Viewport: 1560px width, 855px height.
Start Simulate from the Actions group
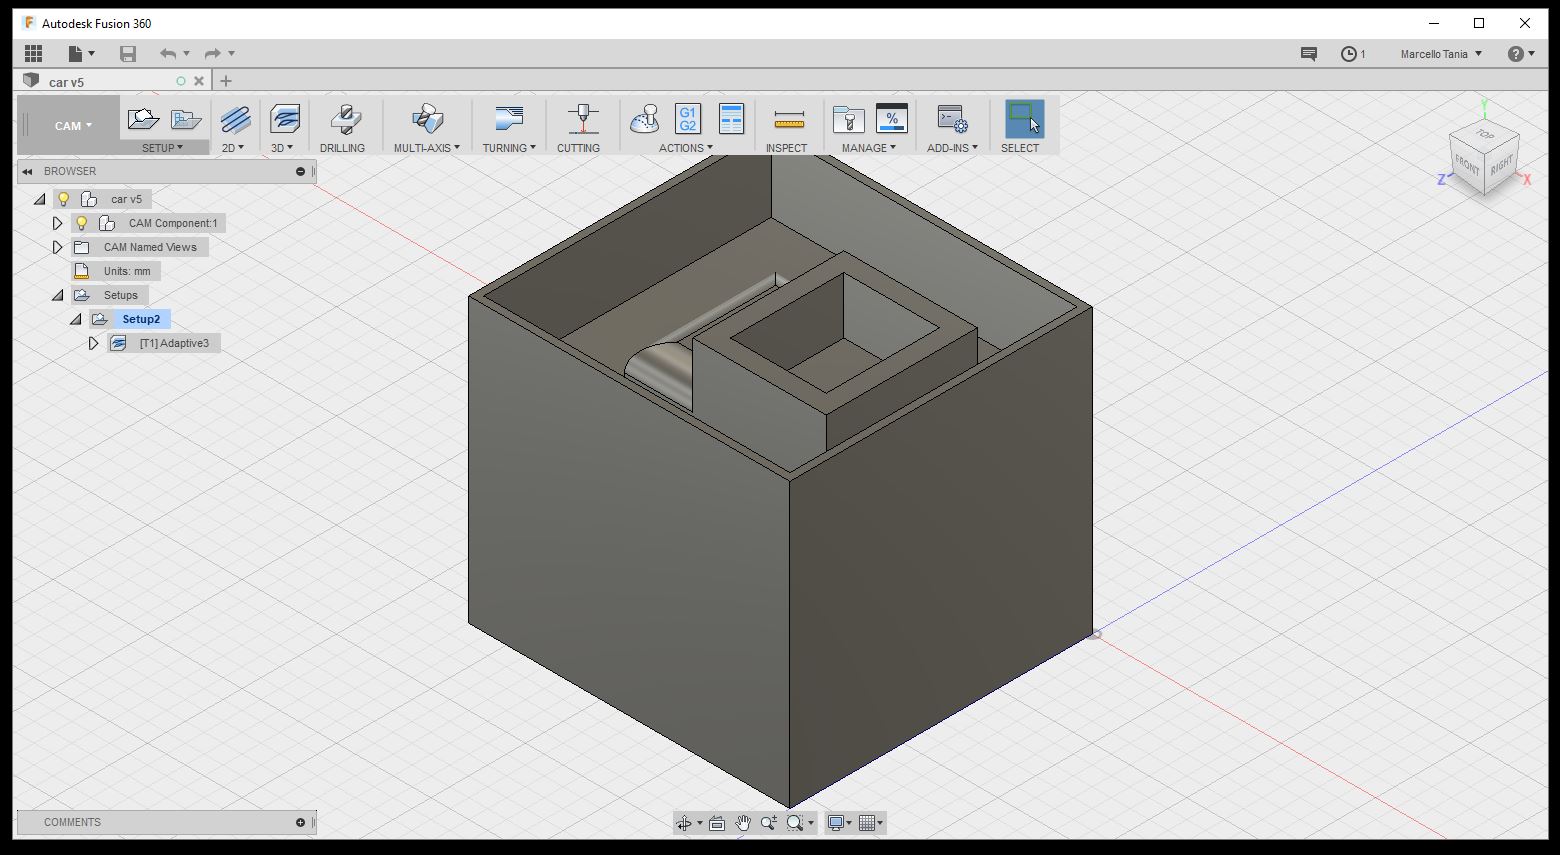tap(645, 119)
